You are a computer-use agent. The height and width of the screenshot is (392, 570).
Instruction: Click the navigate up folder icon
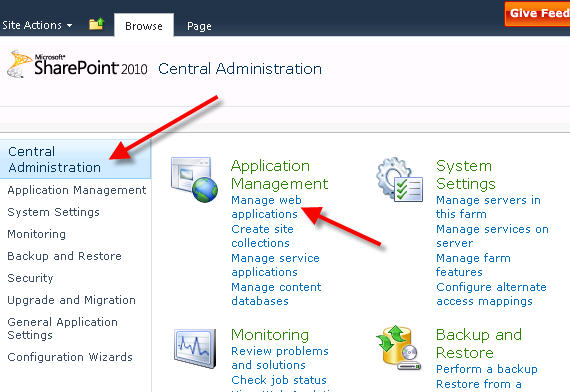97,24
